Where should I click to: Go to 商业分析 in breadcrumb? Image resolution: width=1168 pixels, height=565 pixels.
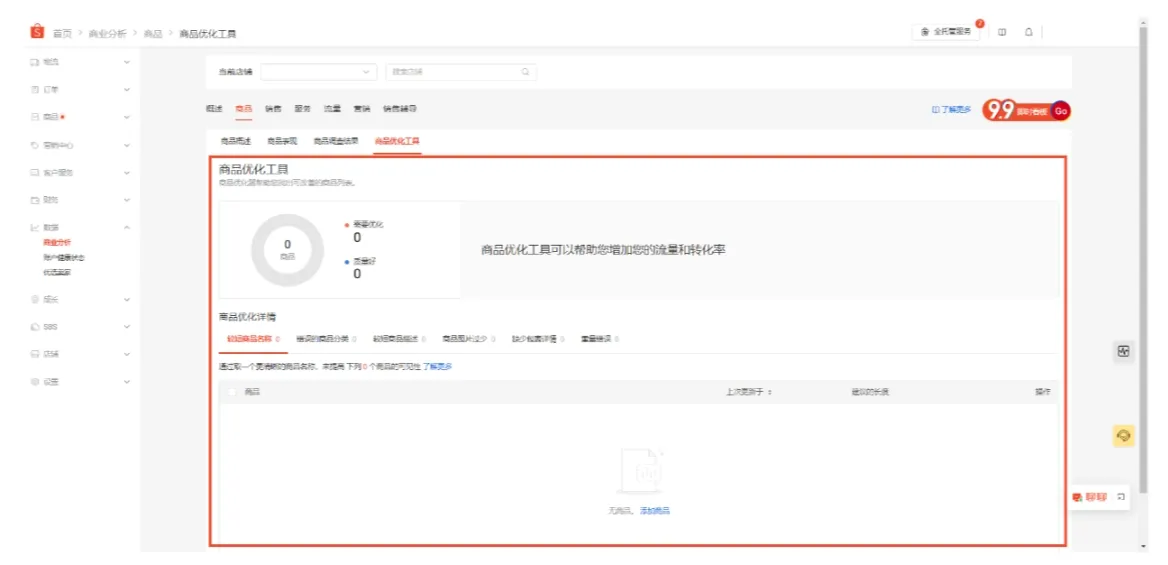(107, 34)
